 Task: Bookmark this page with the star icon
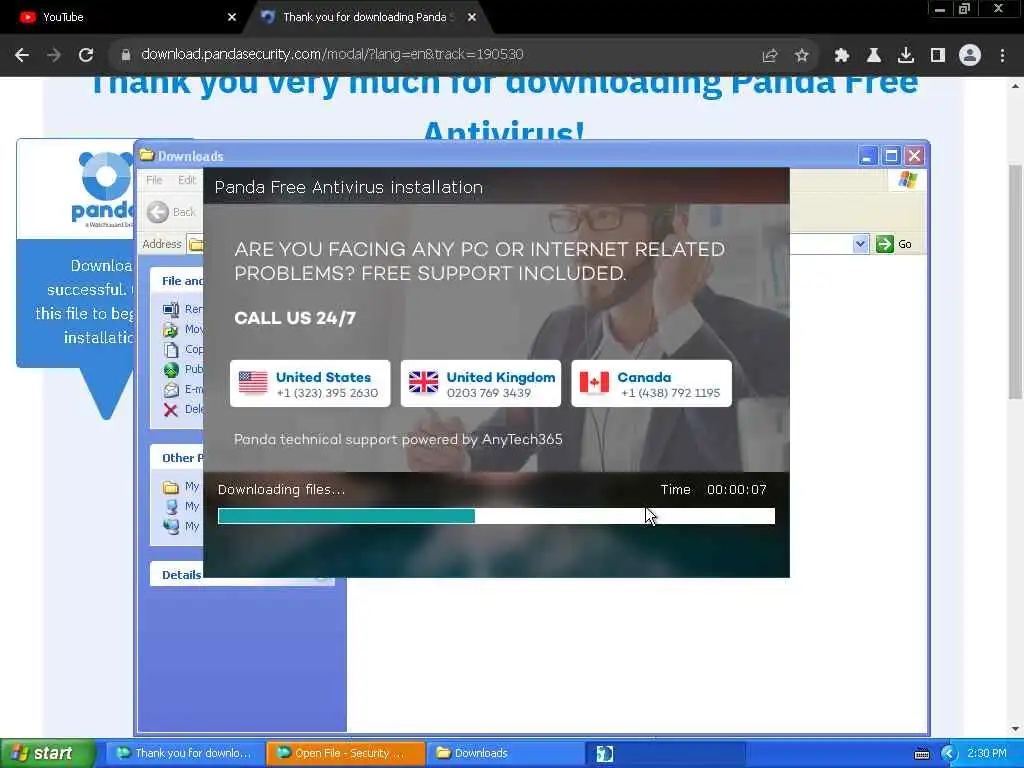(802, 56)
